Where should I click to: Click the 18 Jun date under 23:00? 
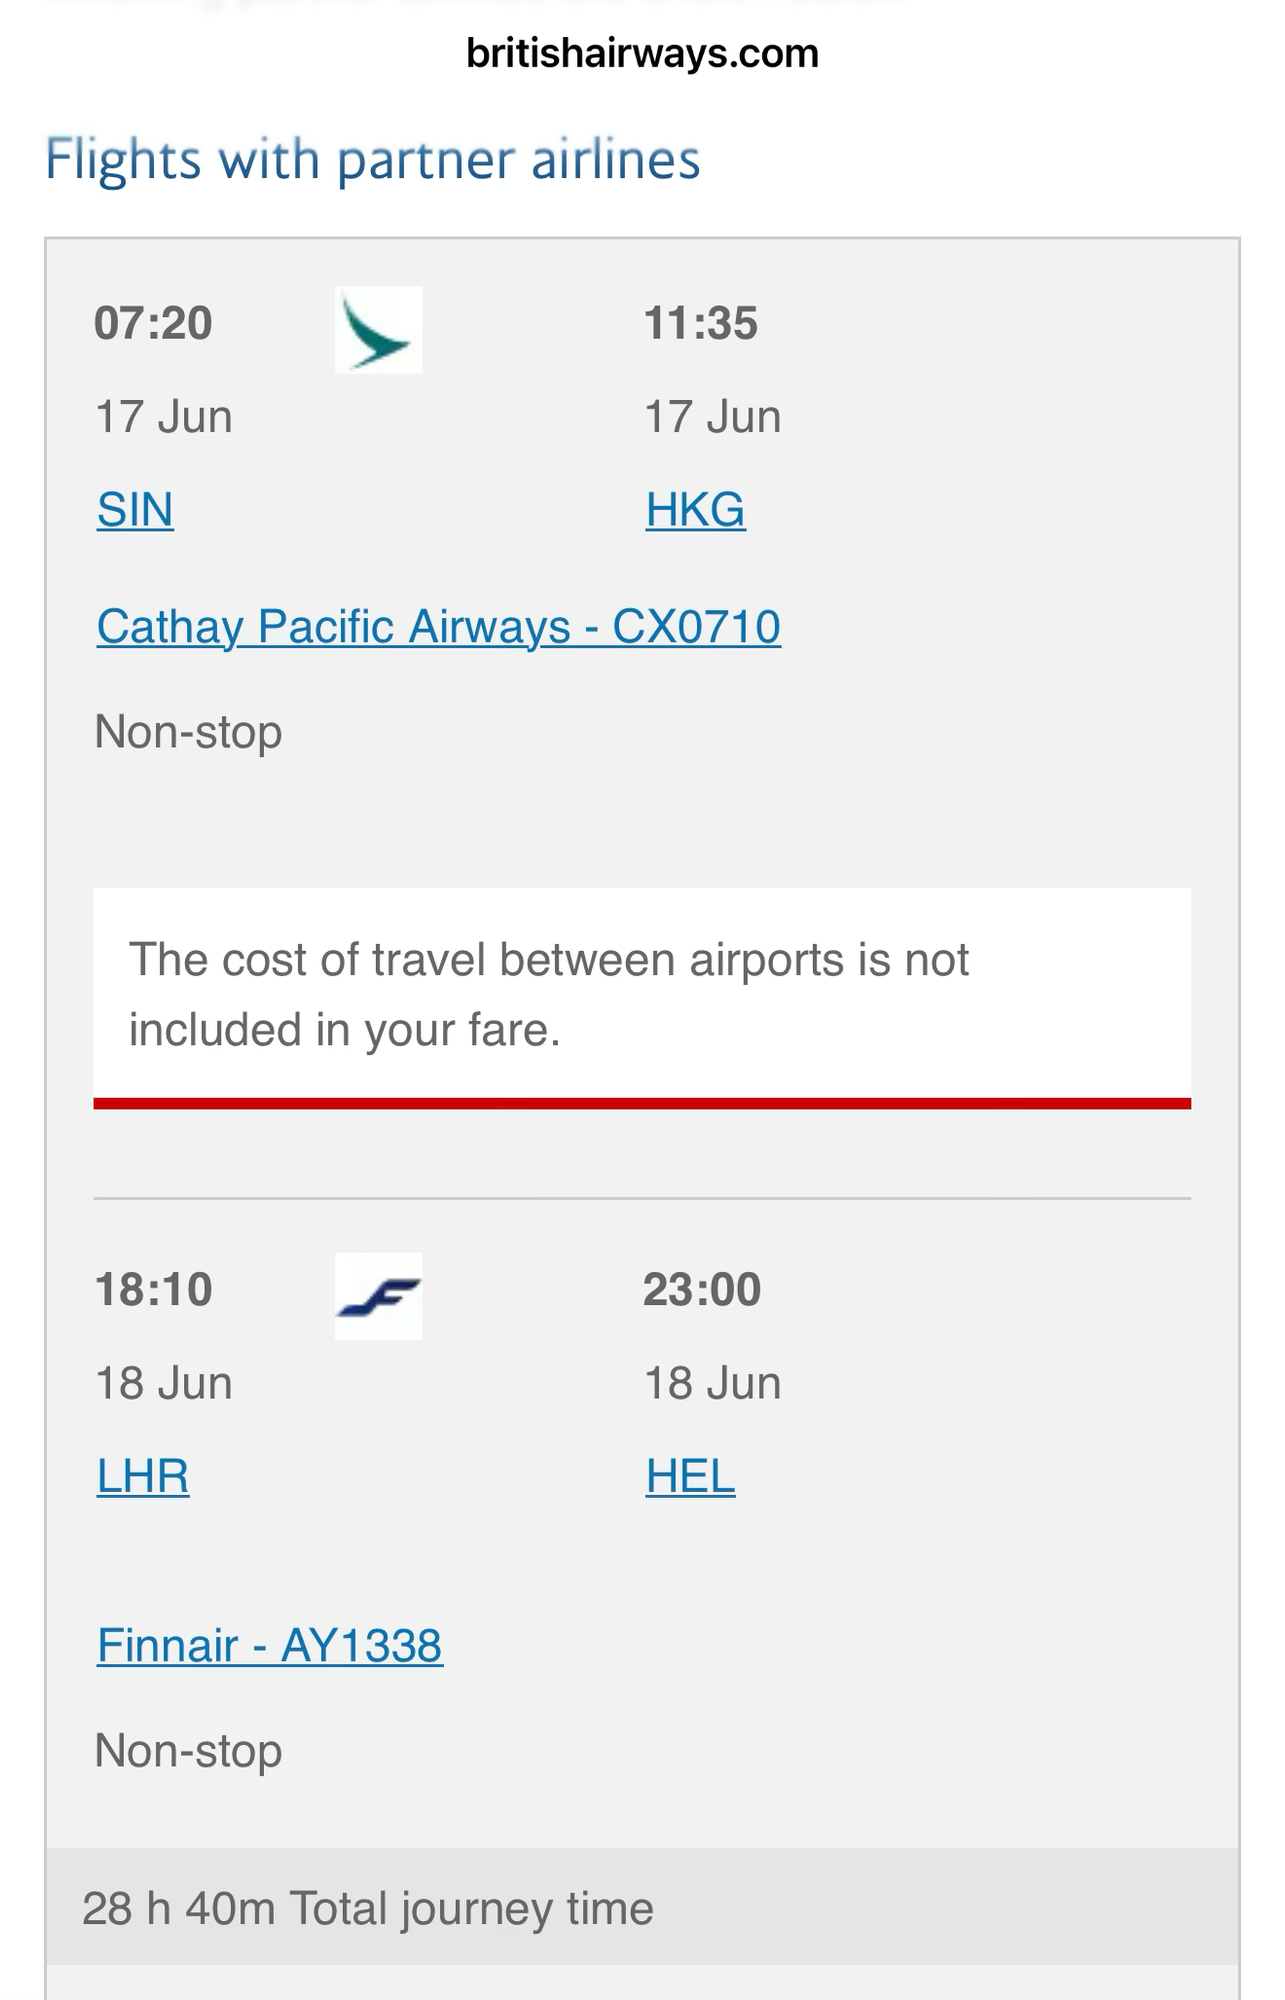pos(712,1383)
